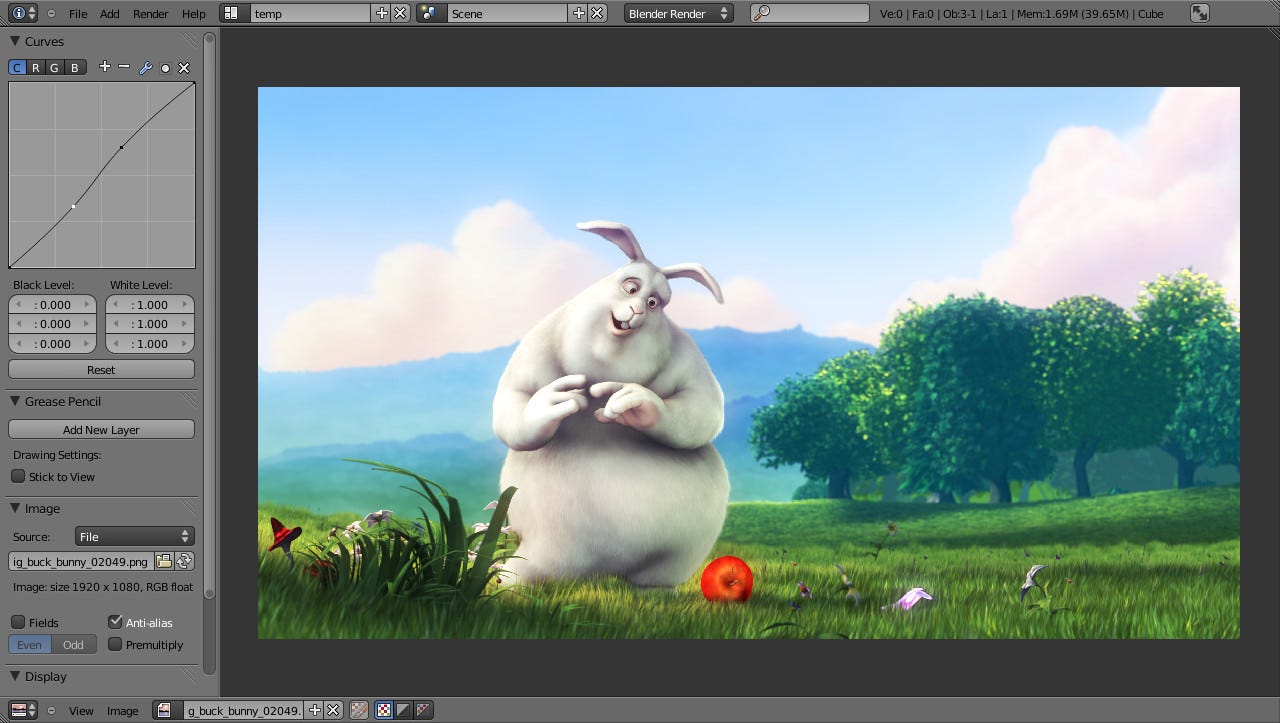Open the Blender Render engine dropdown
The image size is (1280, 723).
(x=678, y=13)
